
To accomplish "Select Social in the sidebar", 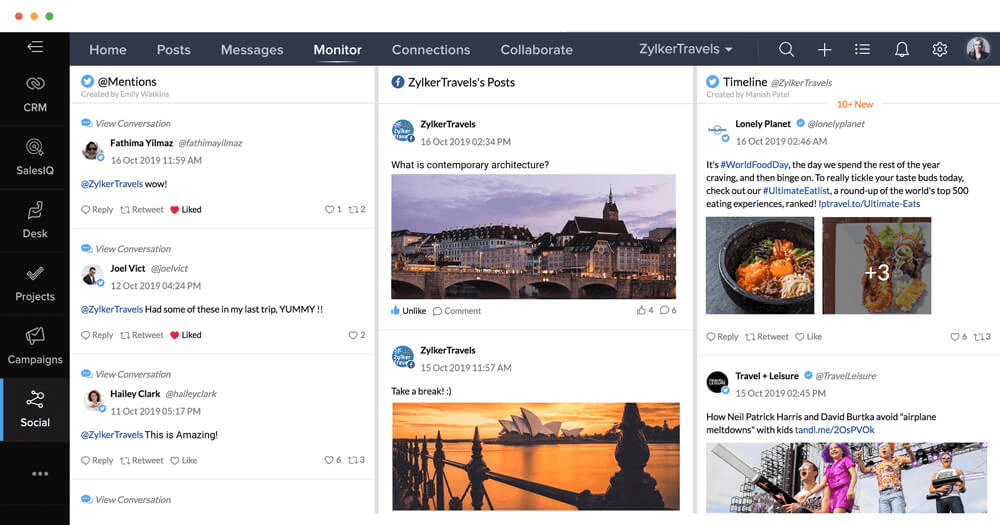I will coord(35,410).
